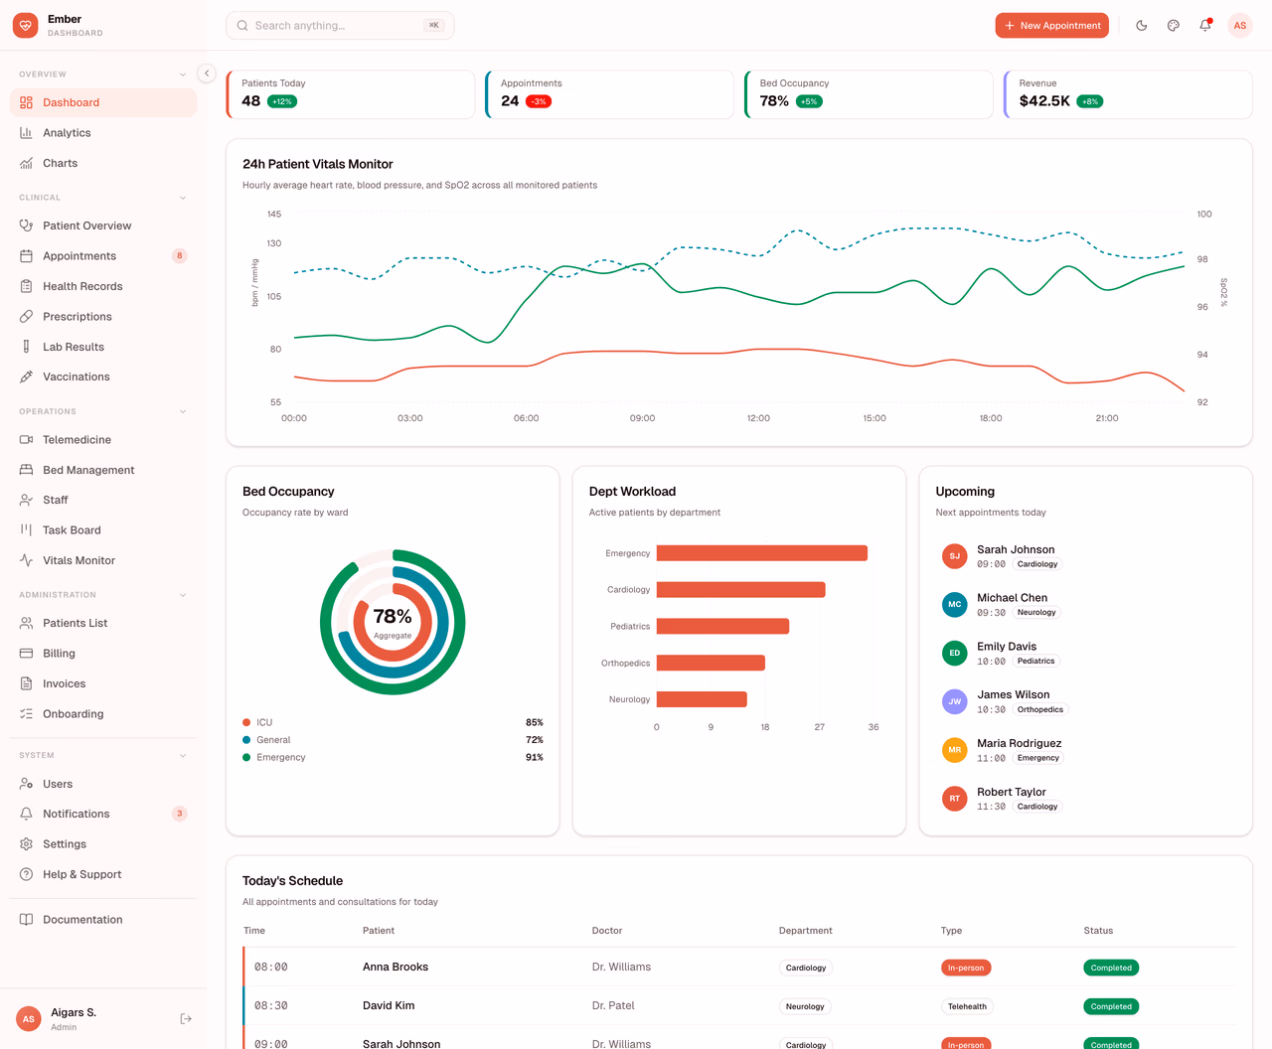Click the Patients Today stat card
This screenshot has width=1272, height=1049.
tap(351, 94)
